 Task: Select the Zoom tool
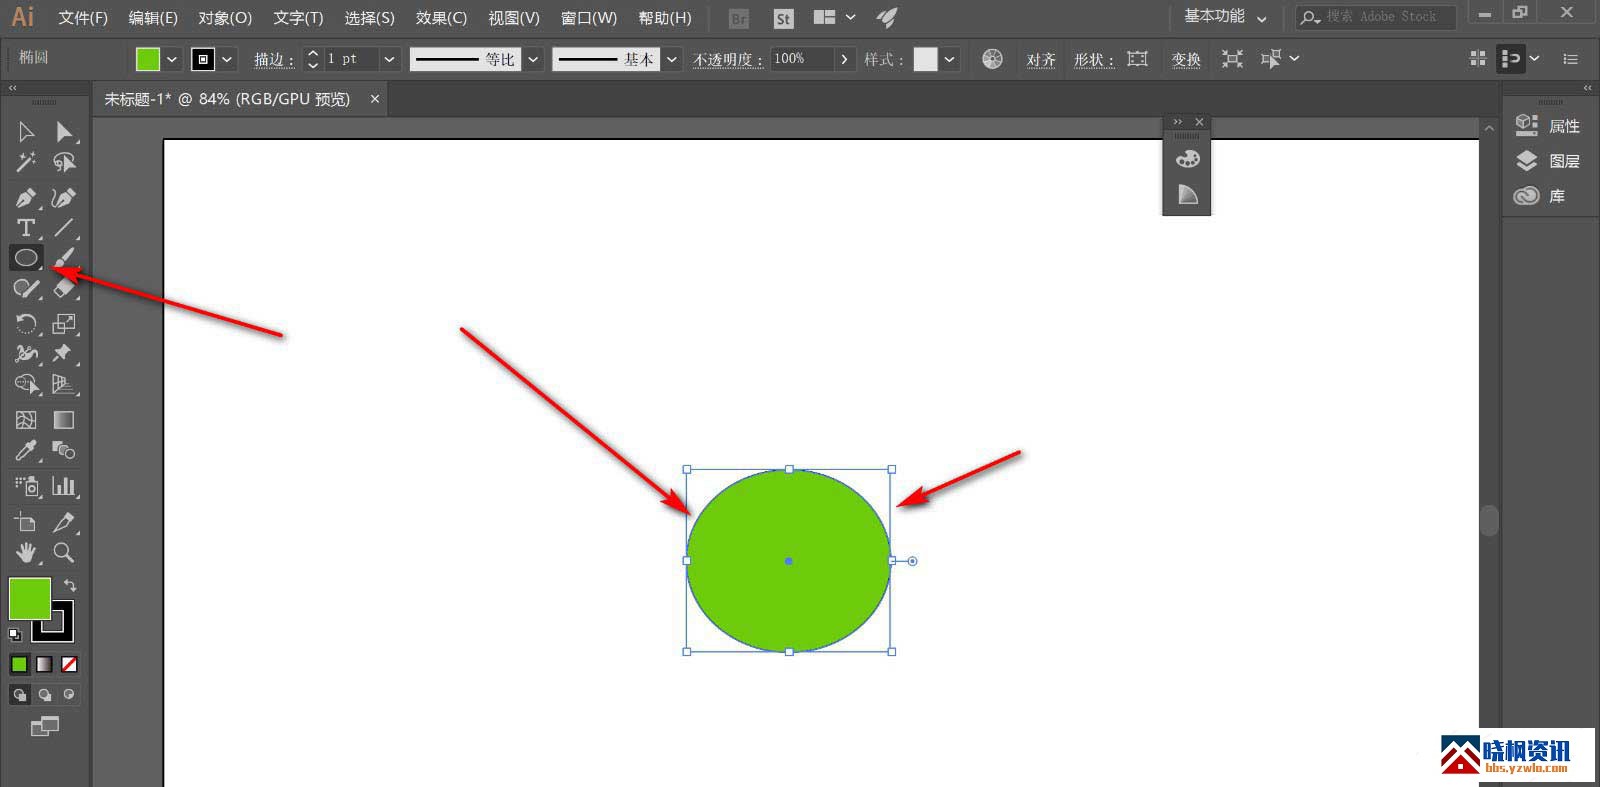click(64, 552)
